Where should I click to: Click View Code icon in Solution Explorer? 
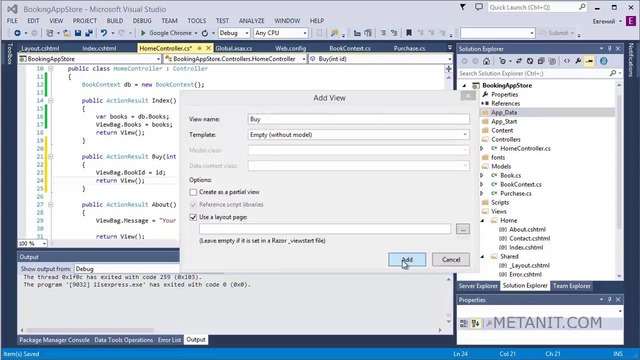(x=567, y=61)
